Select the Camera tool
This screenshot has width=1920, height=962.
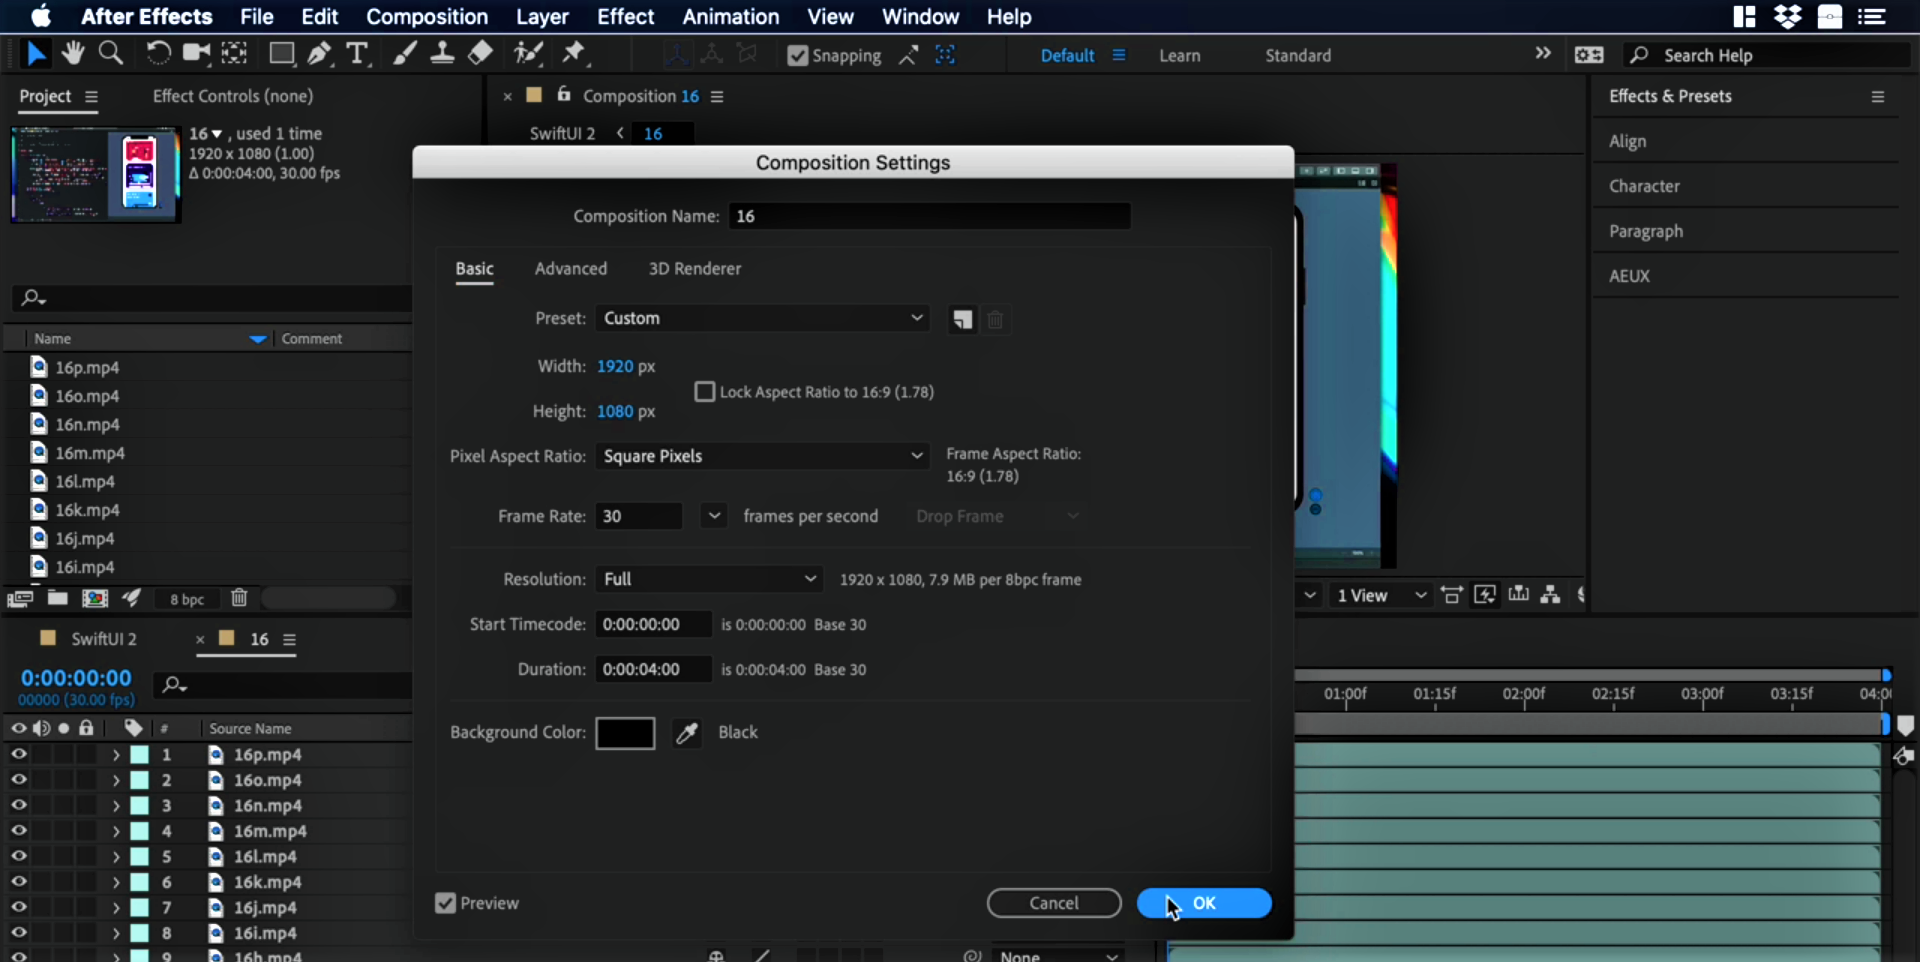196,53
